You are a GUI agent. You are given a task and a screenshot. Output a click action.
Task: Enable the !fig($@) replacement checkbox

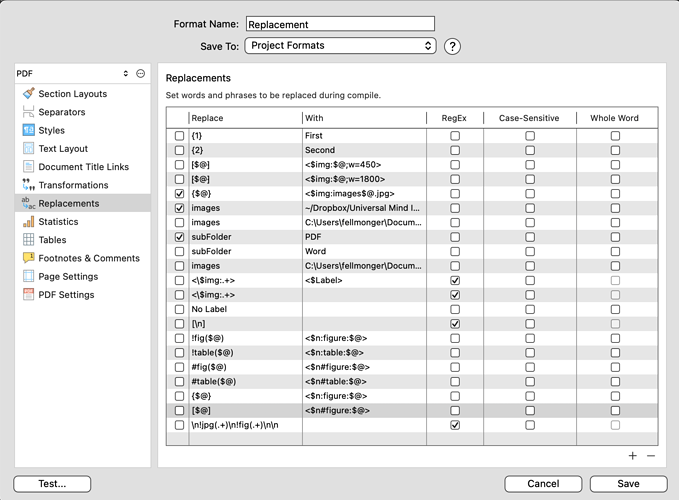point(179,338)
